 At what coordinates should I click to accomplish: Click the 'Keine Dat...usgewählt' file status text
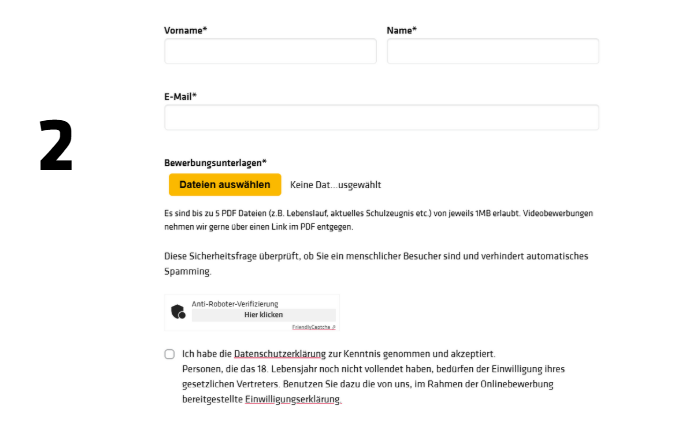[x=335, y=185]
